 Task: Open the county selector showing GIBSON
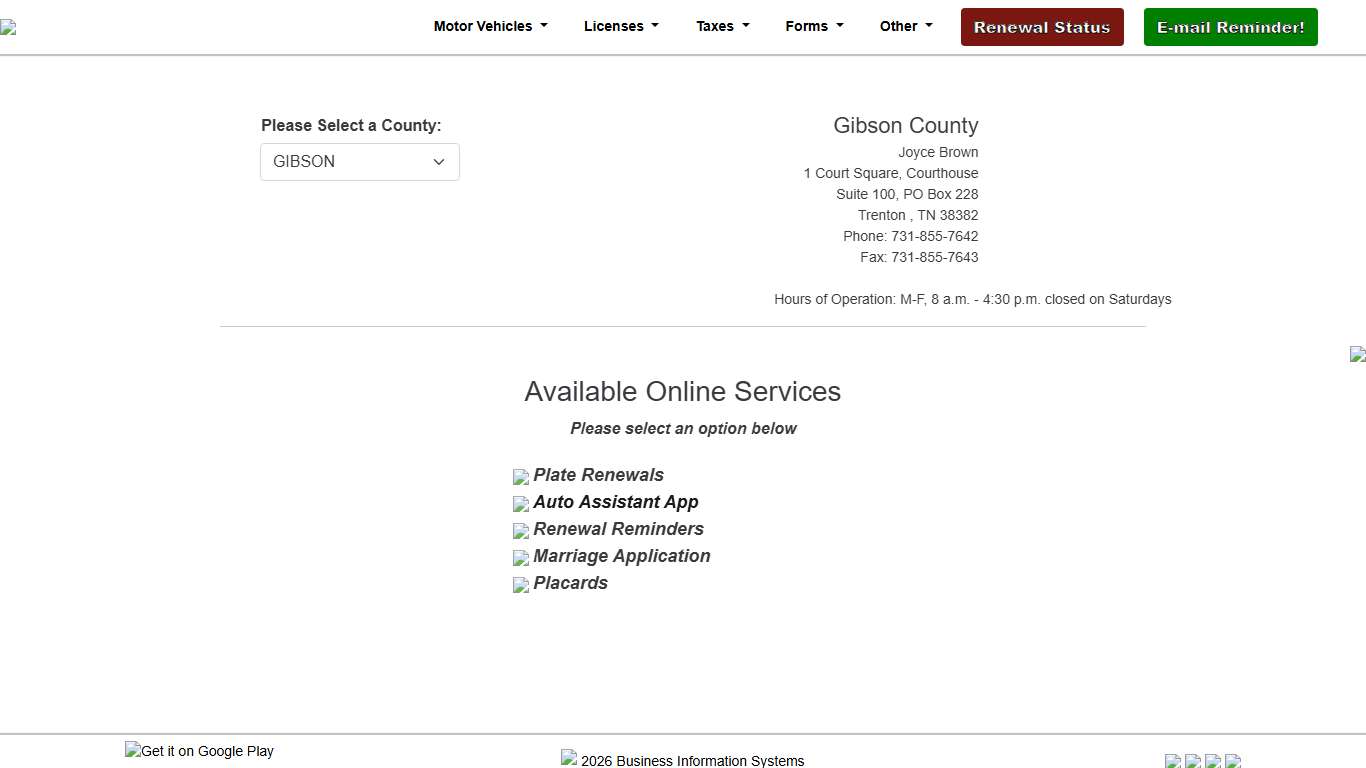[359, 162]
